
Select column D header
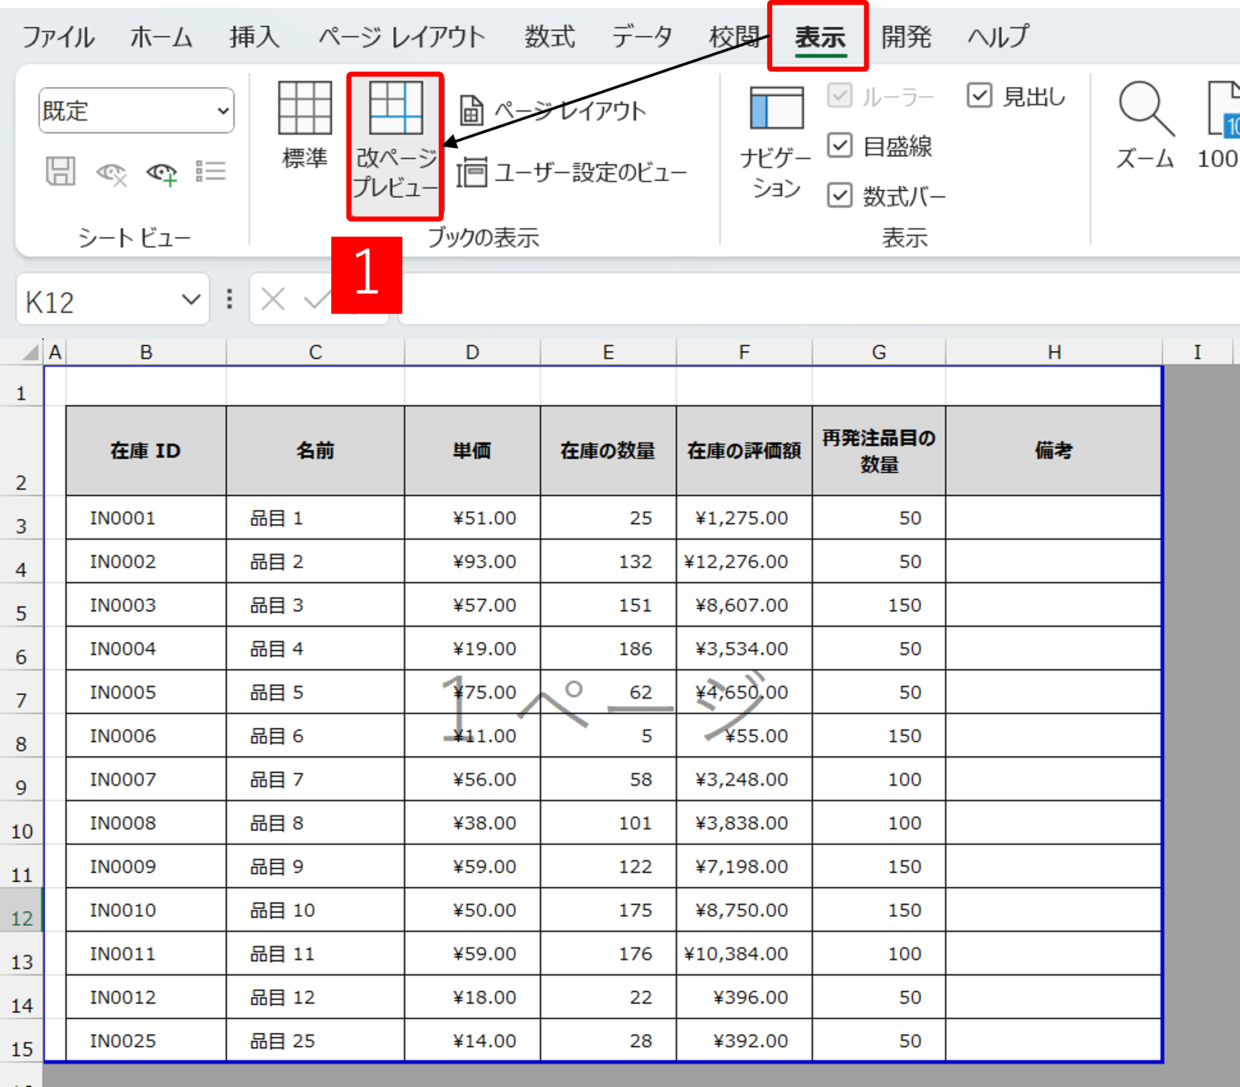pyautogui.click(x=472, y=352)
